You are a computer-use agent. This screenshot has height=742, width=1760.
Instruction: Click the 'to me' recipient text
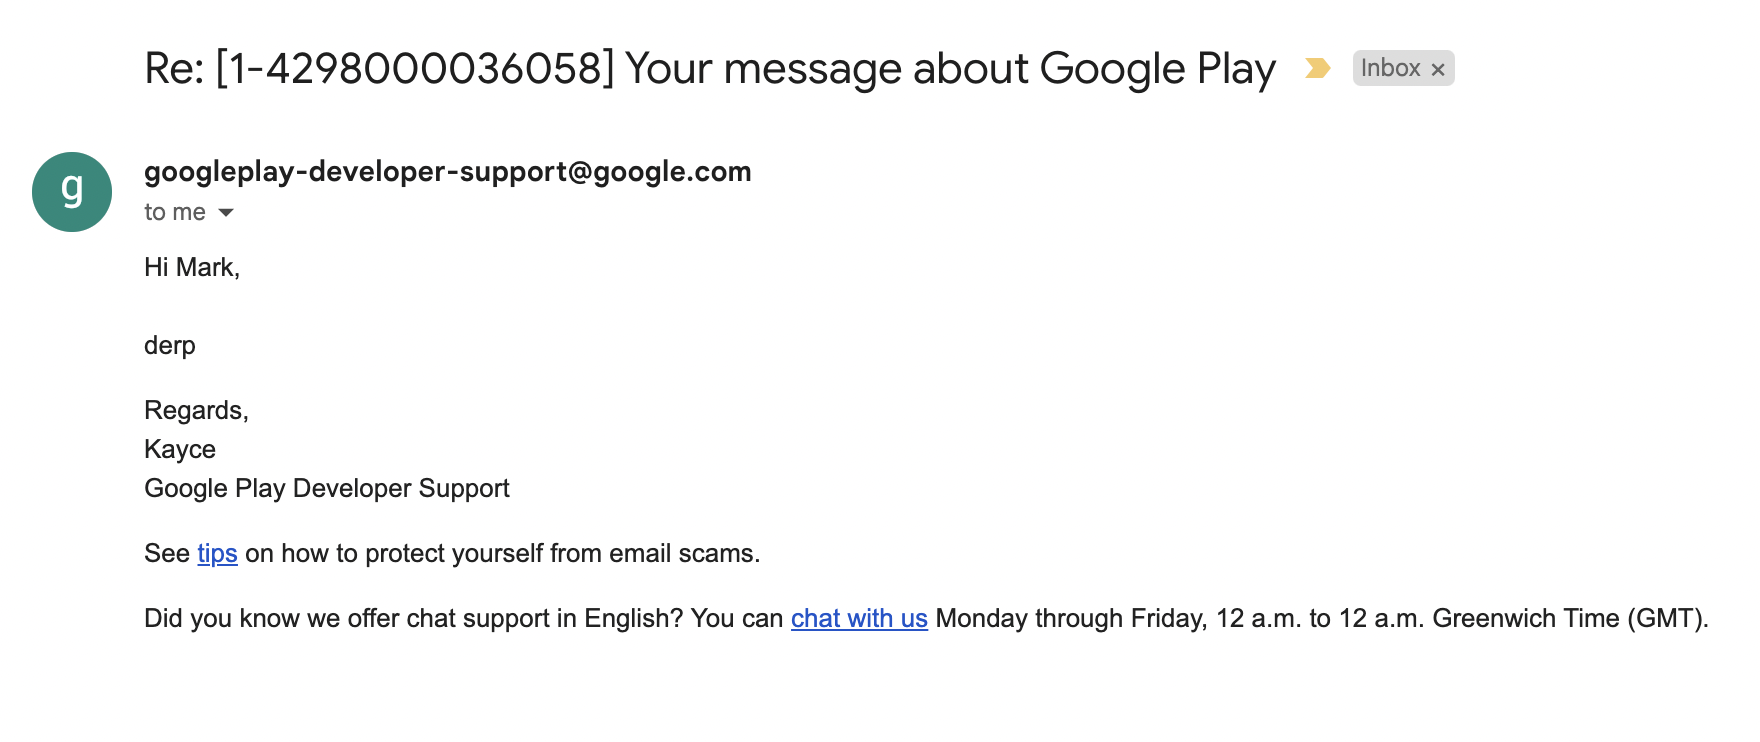point(174,212)
